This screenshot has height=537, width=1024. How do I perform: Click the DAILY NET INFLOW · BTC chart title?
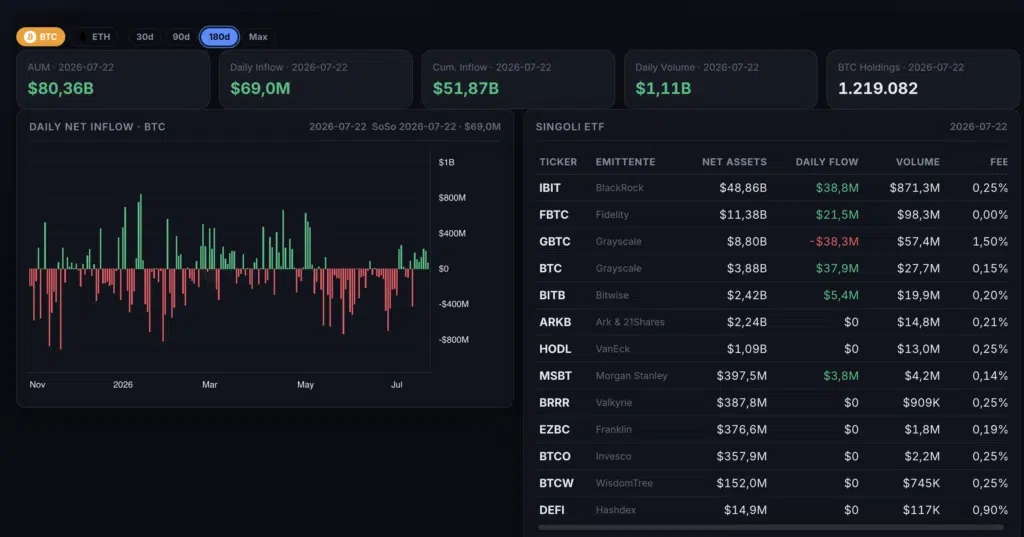click(x=97, y=127)
